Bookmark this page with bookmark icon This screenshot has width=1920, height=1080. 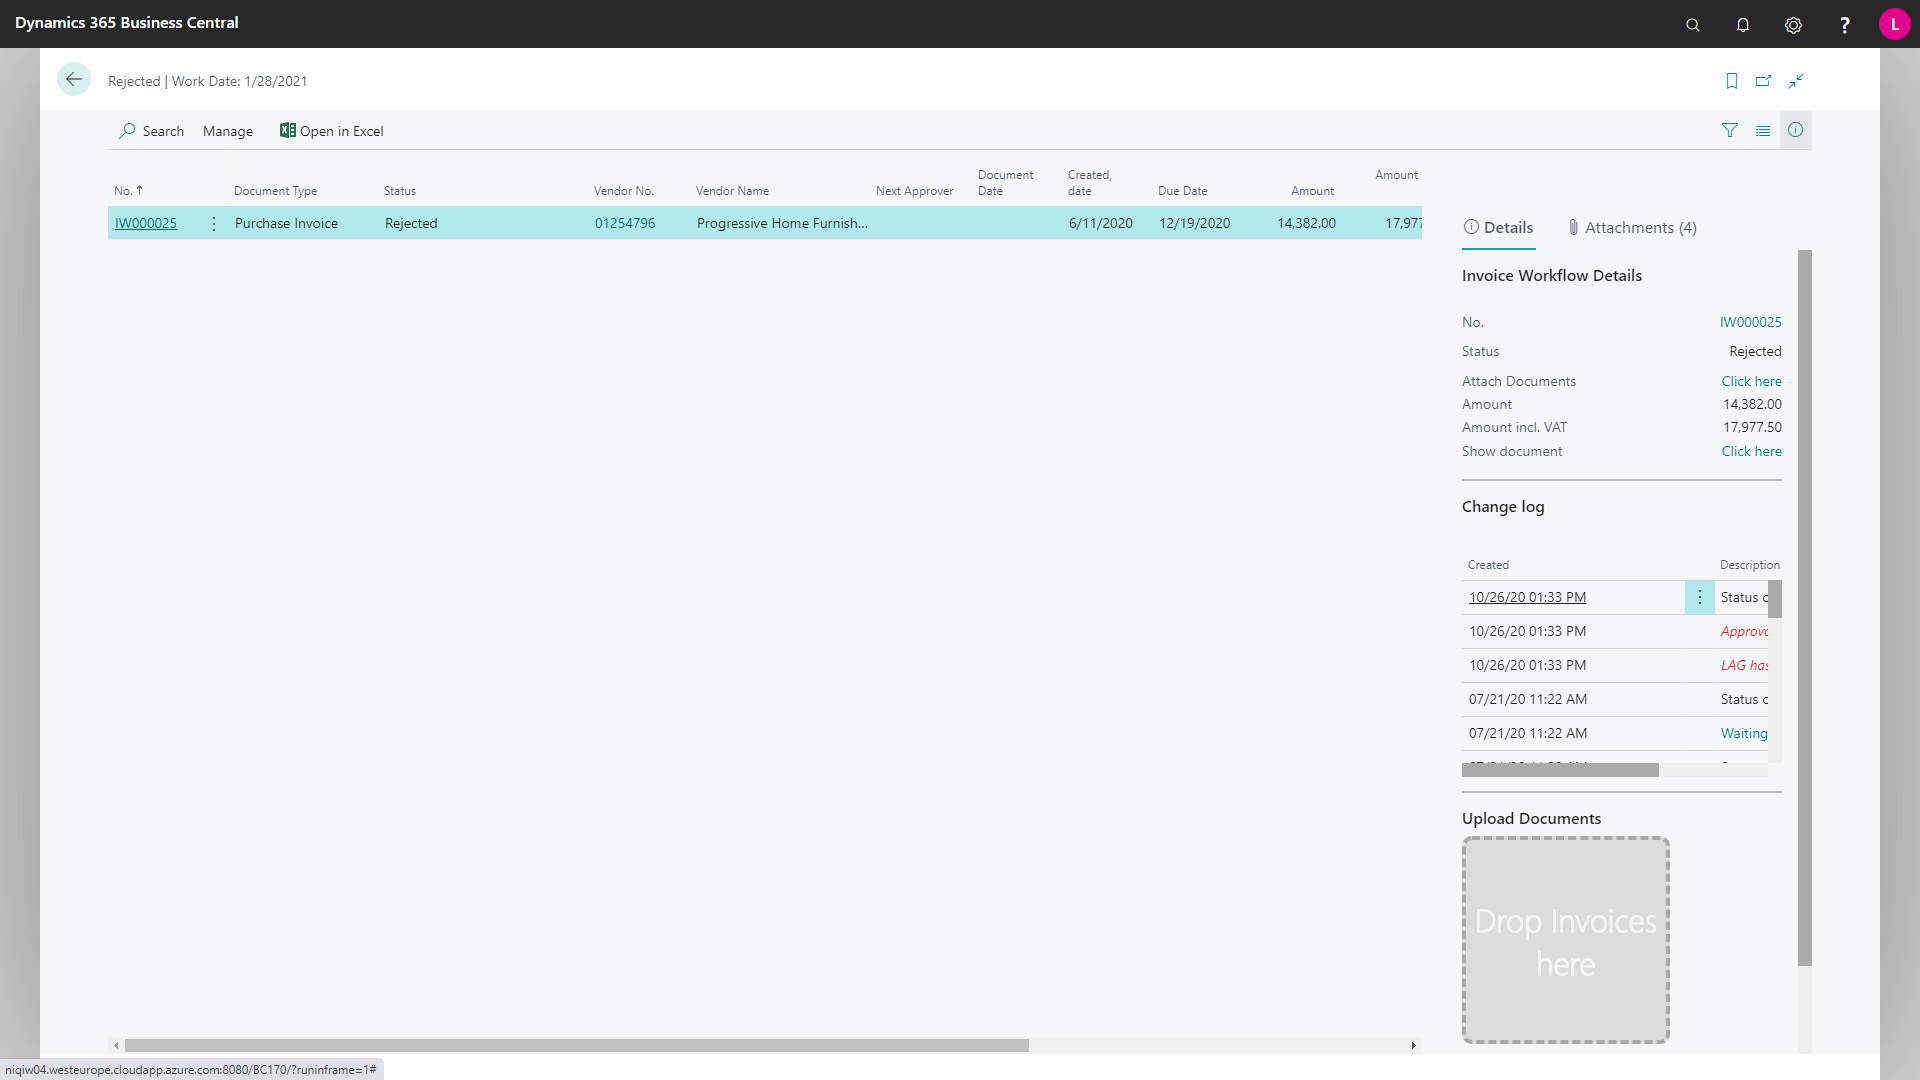click(x=1731, y=81)
